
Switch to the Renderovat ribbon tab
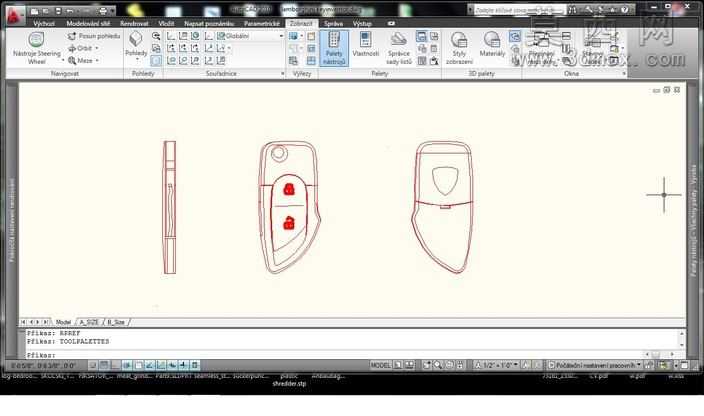(134, 23)
